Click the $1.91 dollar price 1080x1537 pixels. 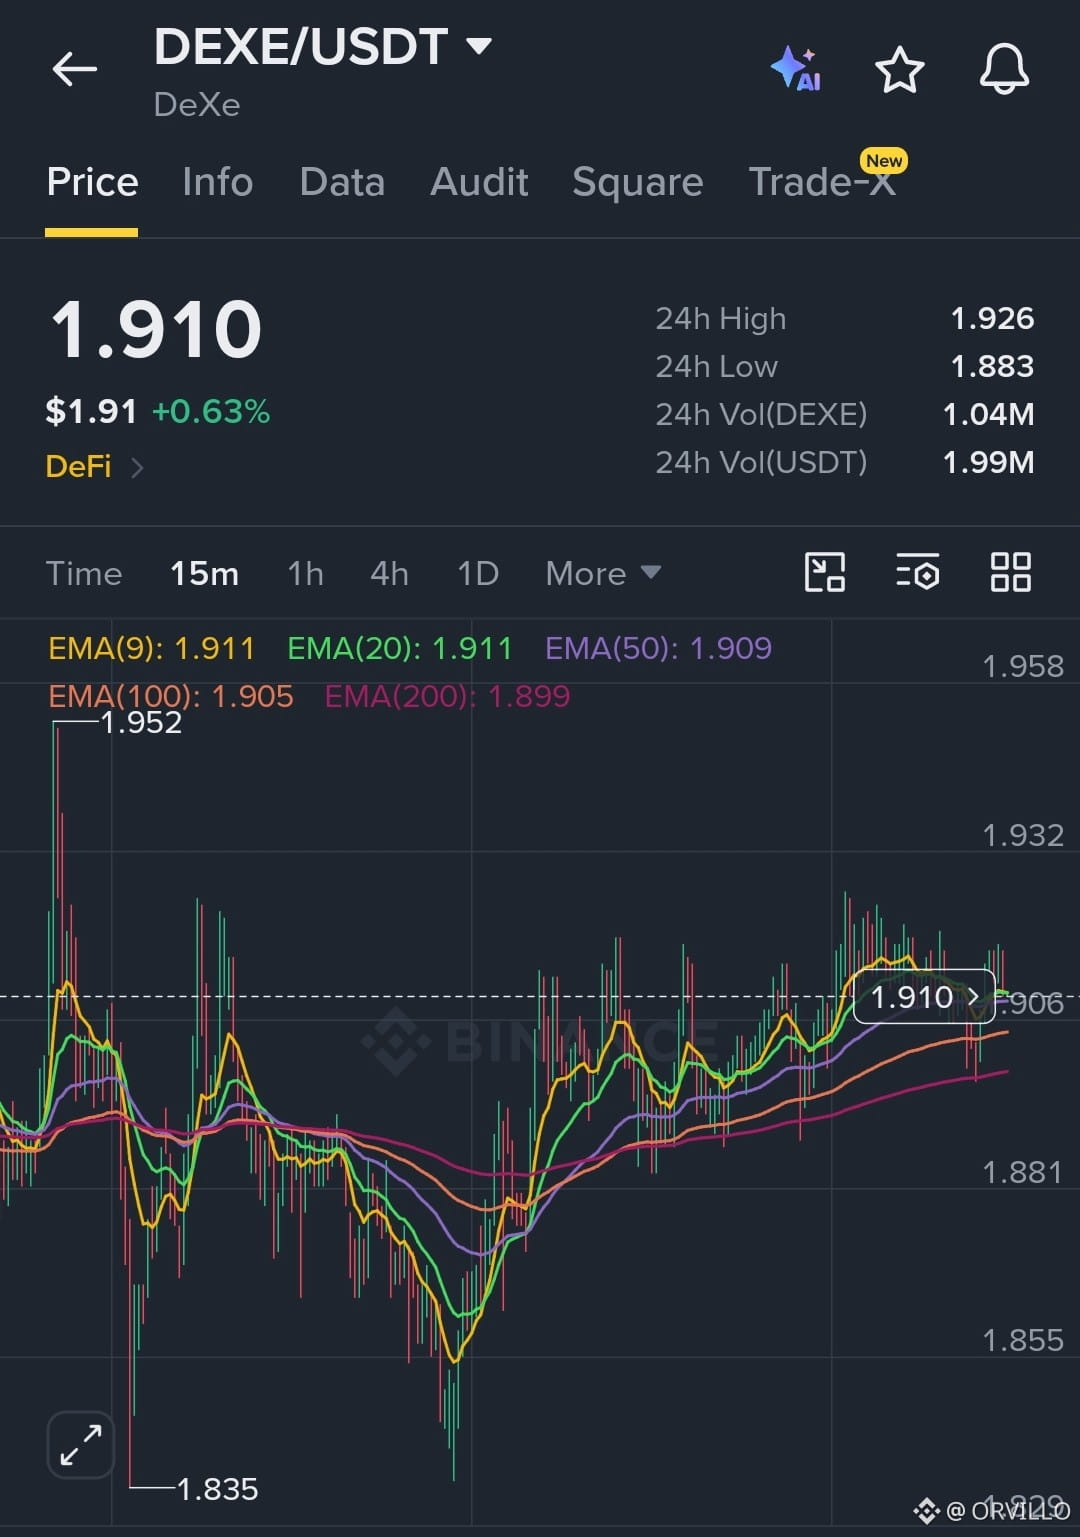click(x=91, y=411)
